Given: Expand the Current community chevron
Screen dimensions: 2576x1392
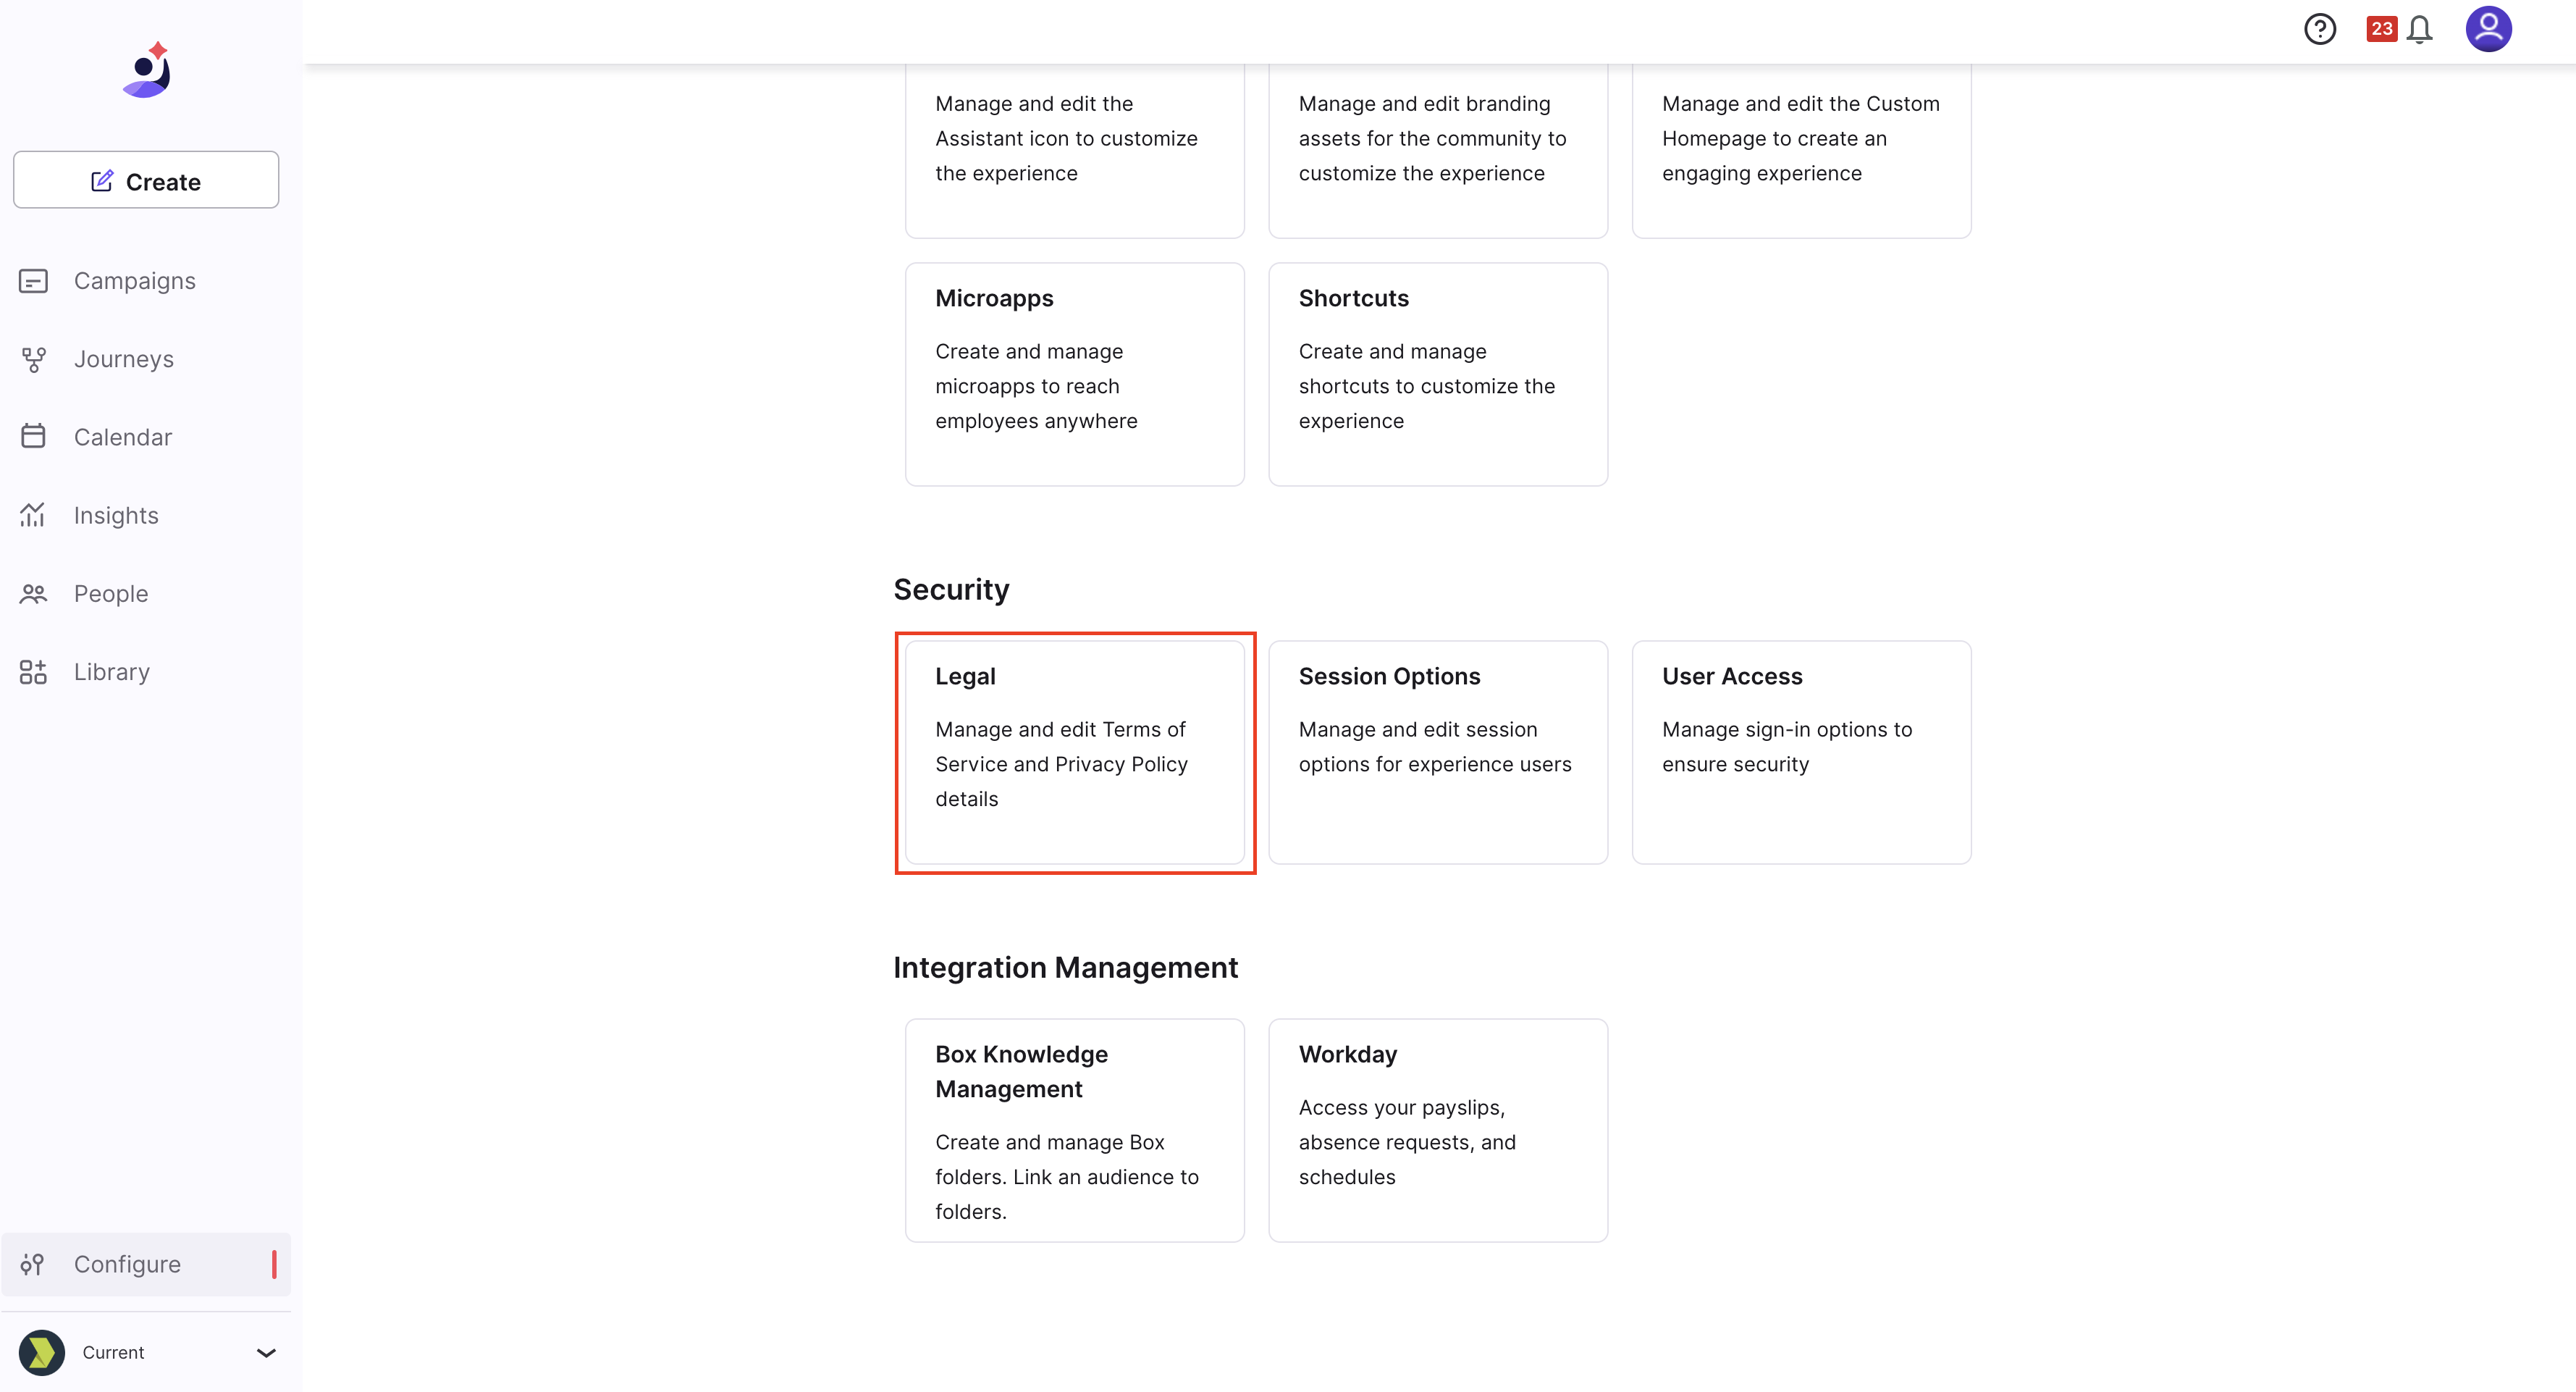Looking at the screenshot, I should 266,1352.
